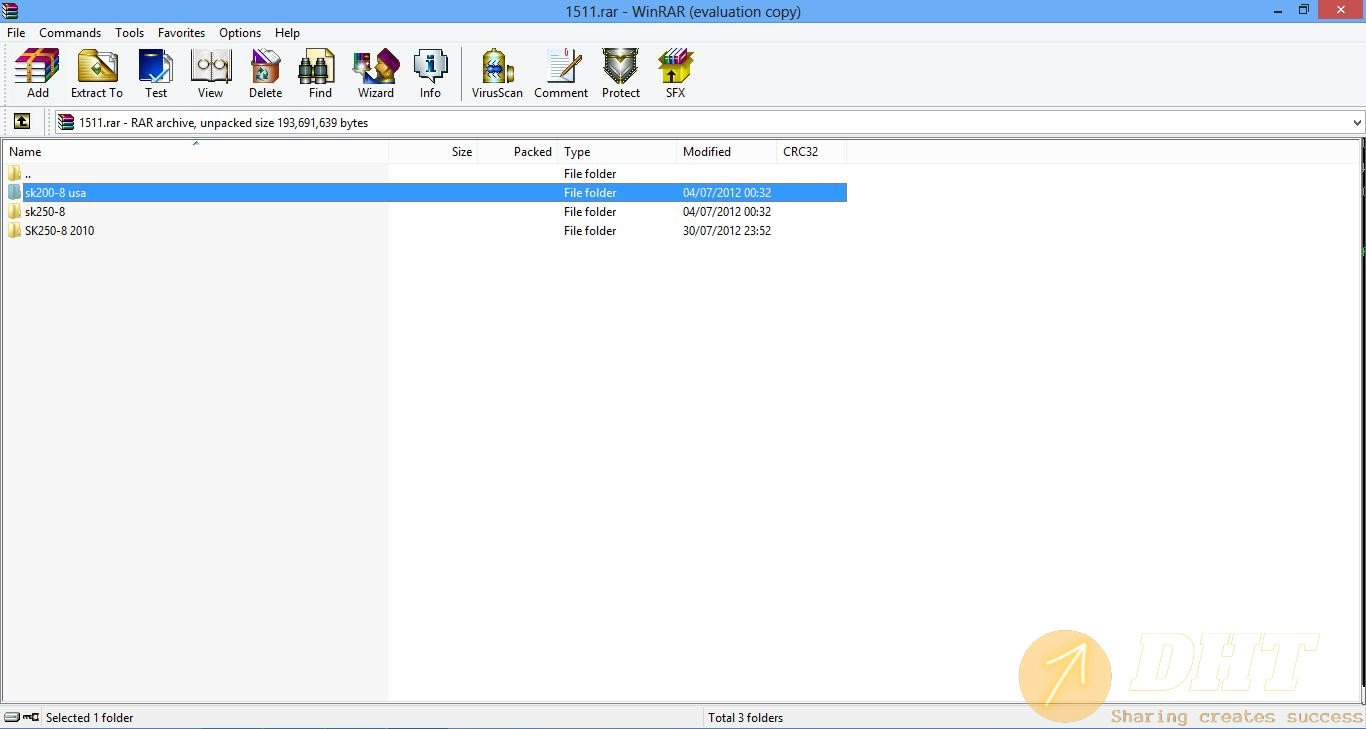1366x729 pixels.
Task: Open the Commands menu
Action: coord(70,32)
